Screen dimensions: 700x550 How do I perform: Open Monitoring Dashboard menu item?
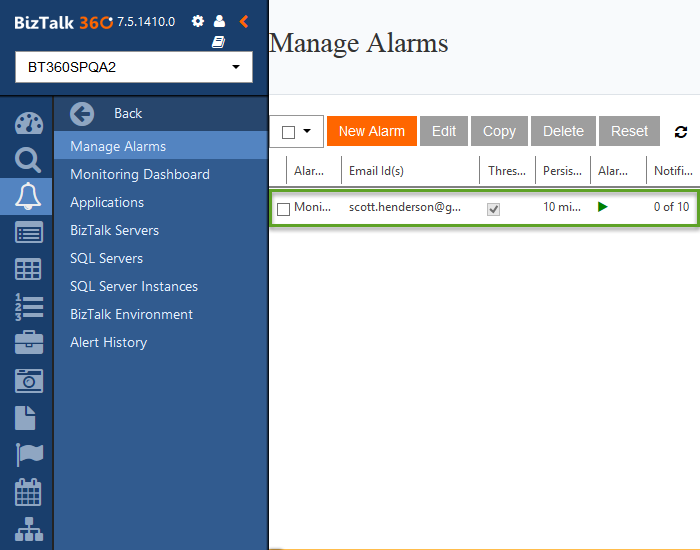click(x=140, y=174)
